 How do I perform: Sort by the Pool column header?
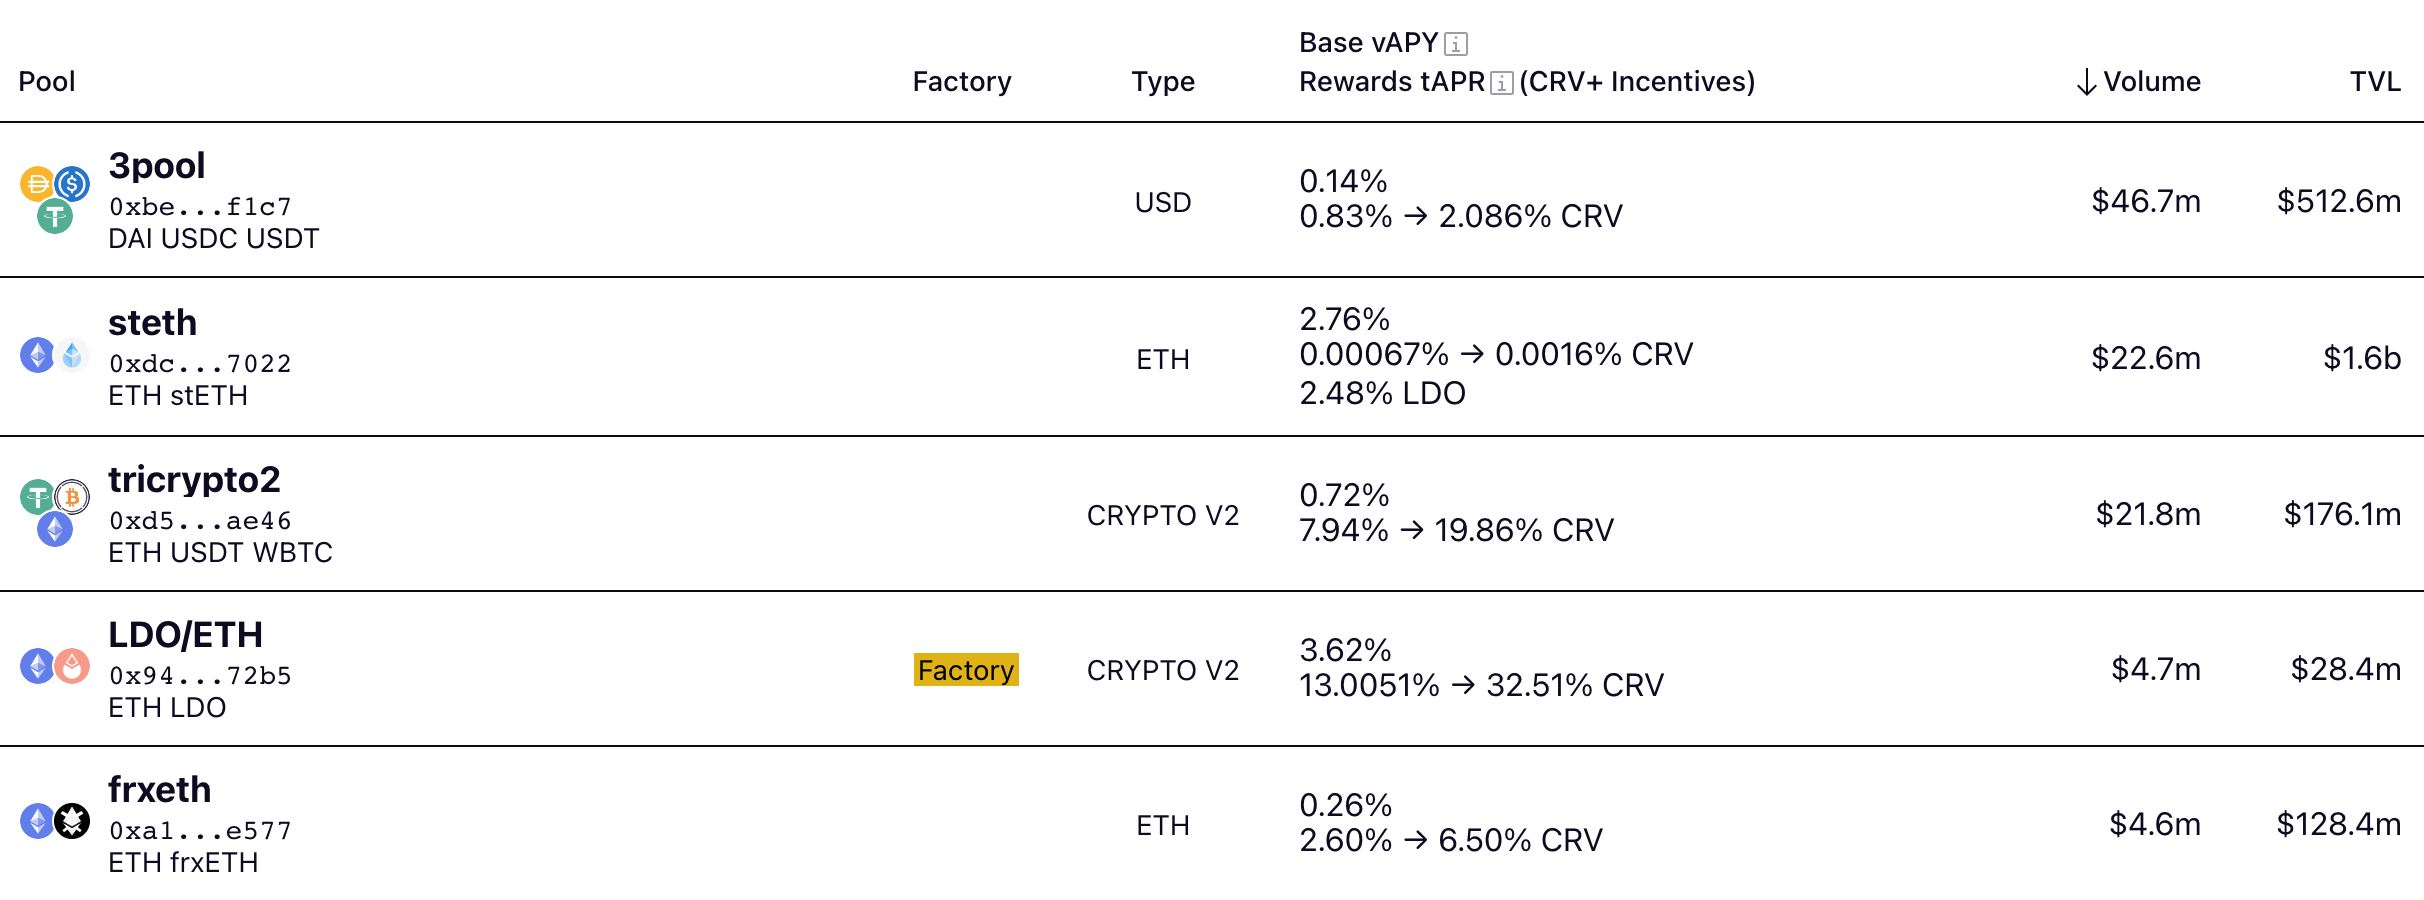(45, 82)
